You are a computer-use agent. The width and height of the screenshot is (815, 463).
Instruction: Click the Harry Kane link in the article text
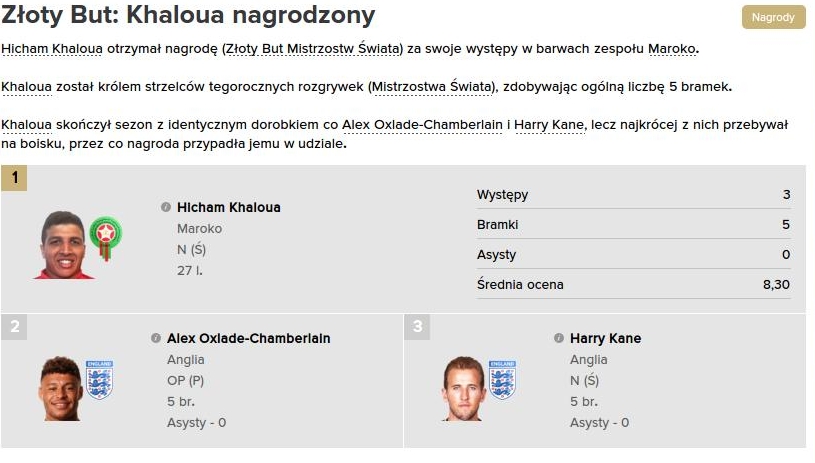(549, 125)
